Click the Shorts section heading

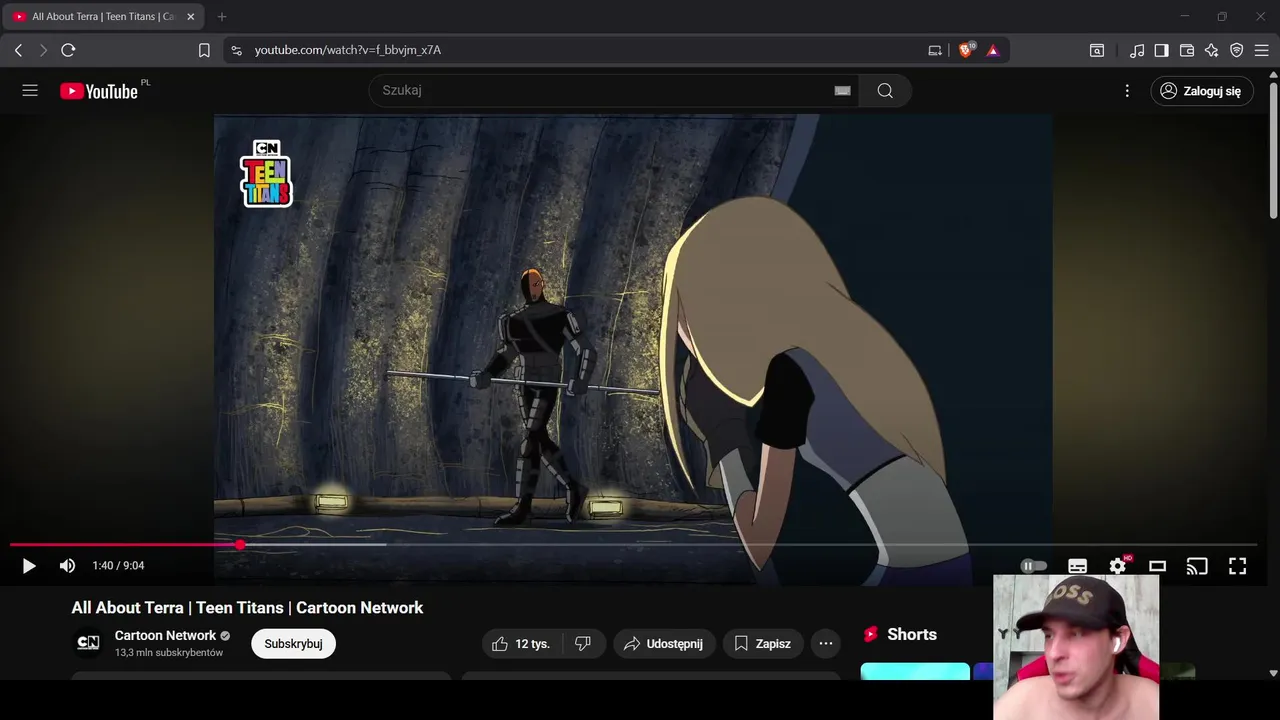(911, 634)
